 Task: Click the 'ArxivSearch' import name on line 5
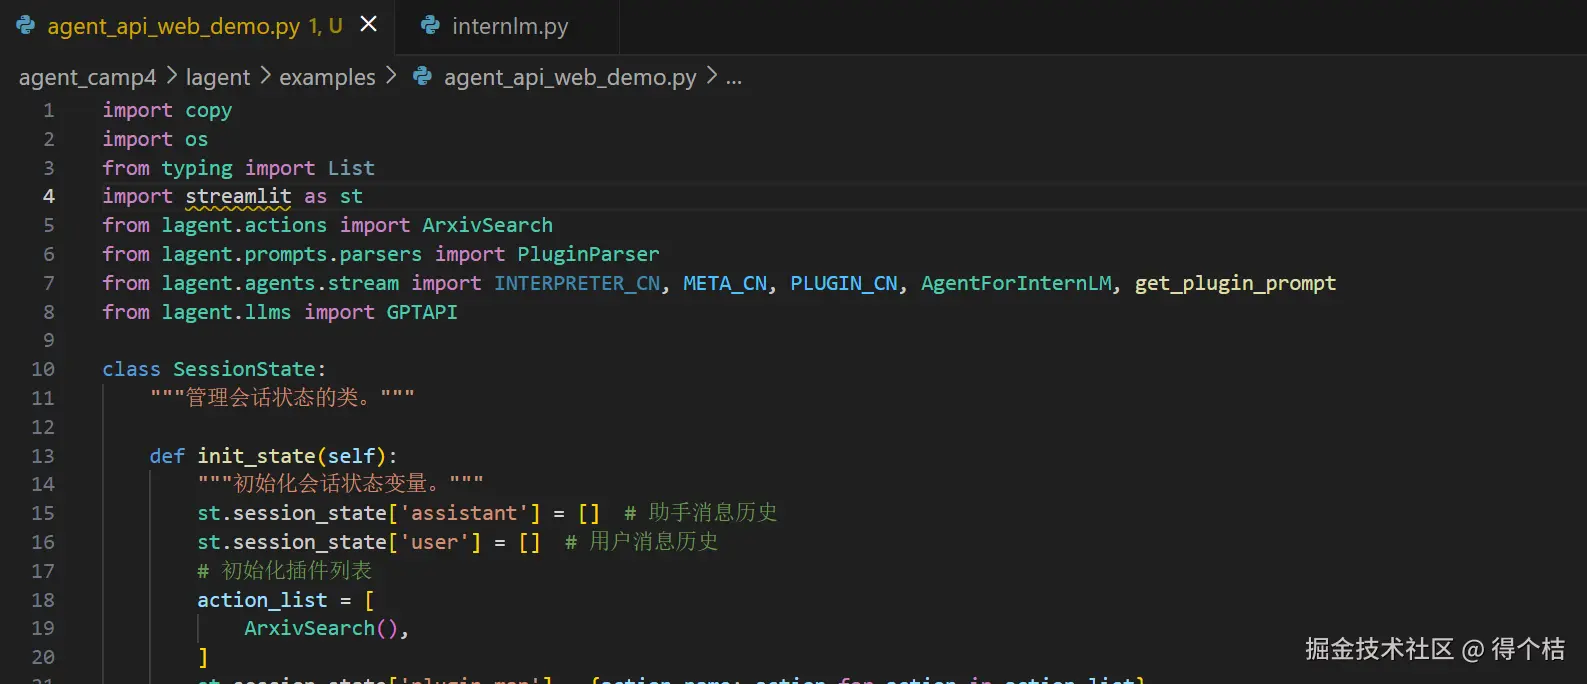(487, 225)
